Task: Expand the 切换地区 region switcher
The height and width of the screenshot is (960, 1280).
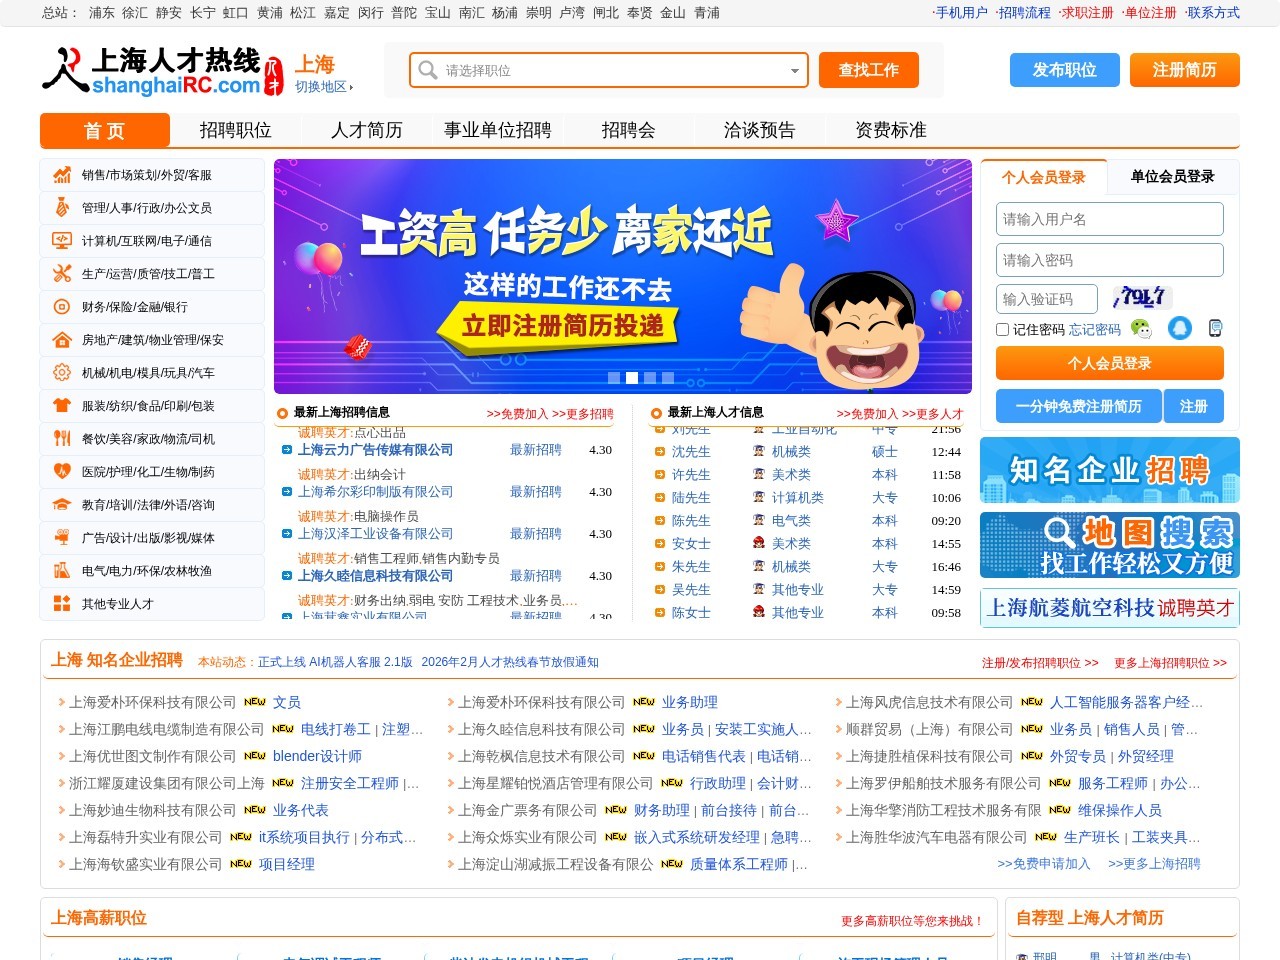Action: click(324, 87)
